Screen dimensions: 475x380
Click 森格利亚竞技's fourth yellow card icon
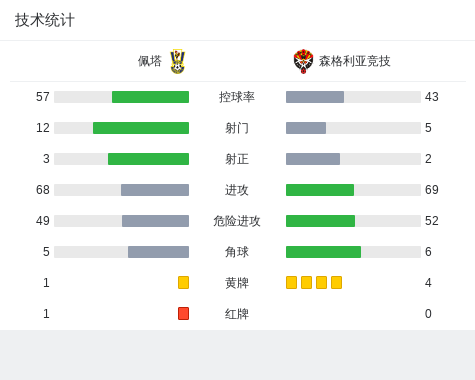[x=336, y=282]
